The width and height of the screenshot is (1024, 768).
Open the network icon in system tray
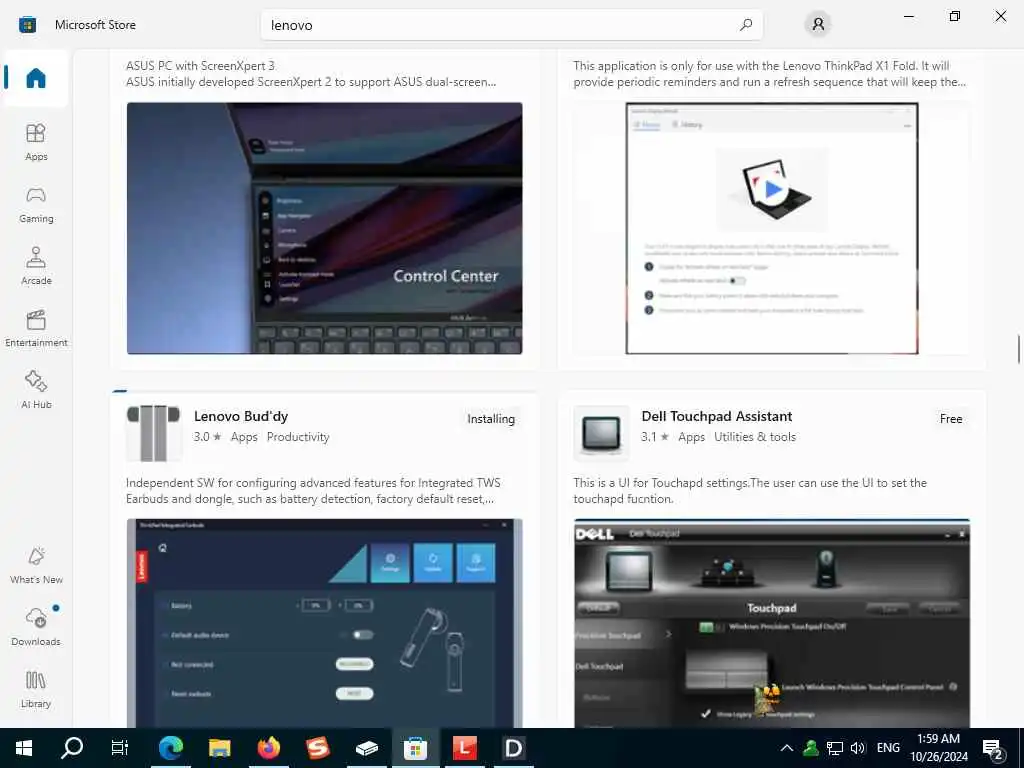(x=835, y=748)
